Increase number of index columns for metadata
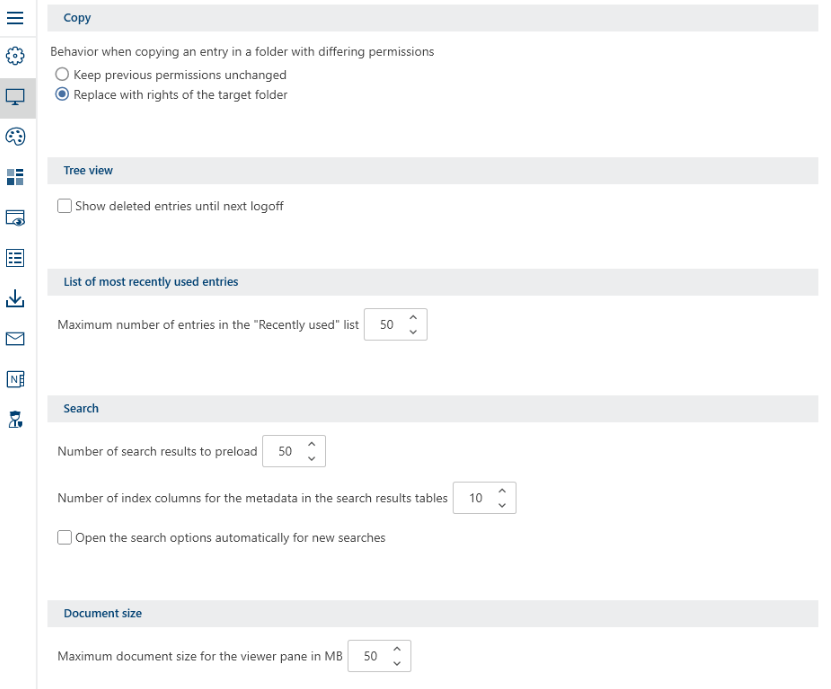Viewport: 831px width, 689px height. pos(501,491)
